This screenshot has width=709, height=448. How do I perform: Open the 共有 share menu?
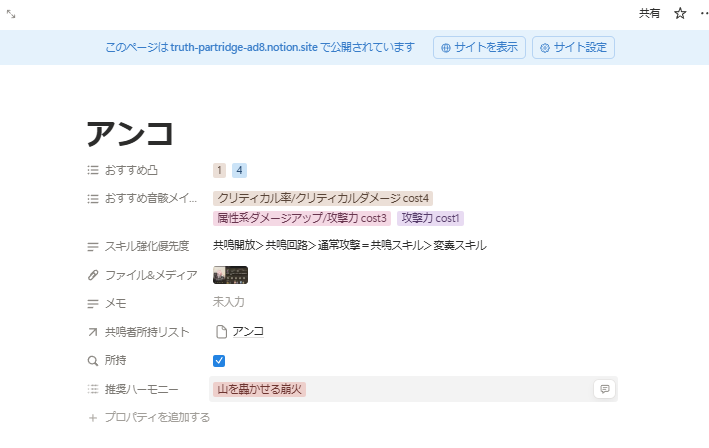point(650,13)
